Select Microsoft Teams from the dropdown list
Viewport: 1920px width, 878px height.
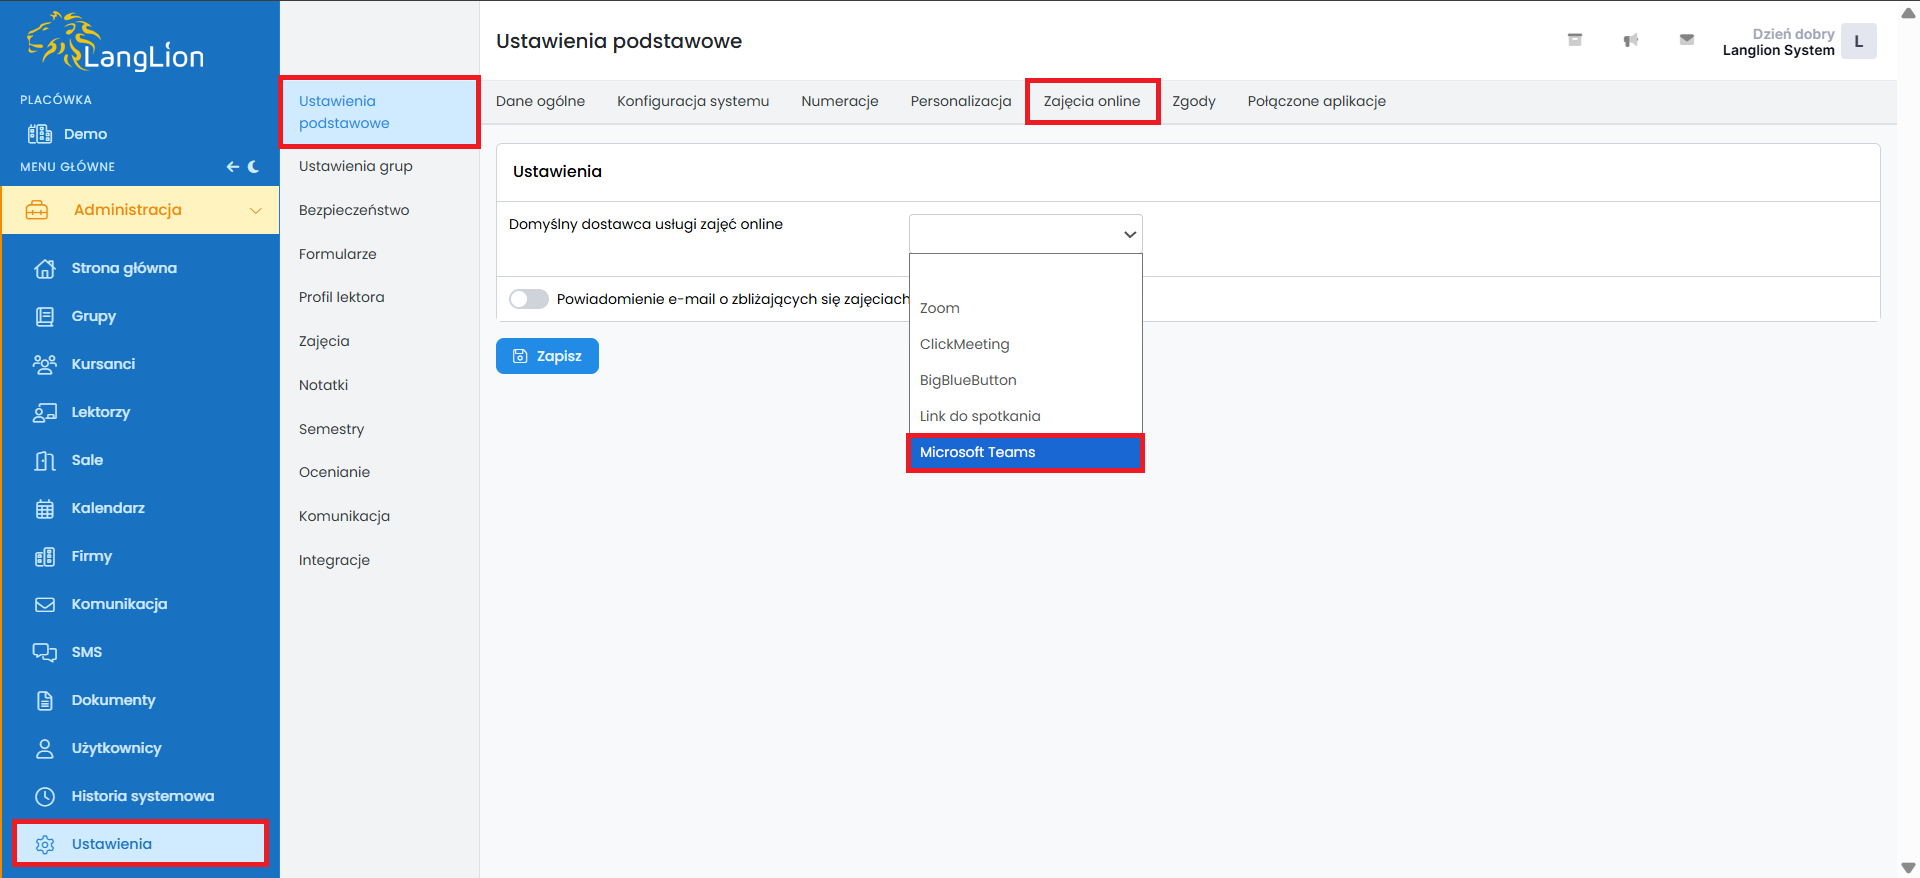pyautogui.click(x=1025, y=452)
